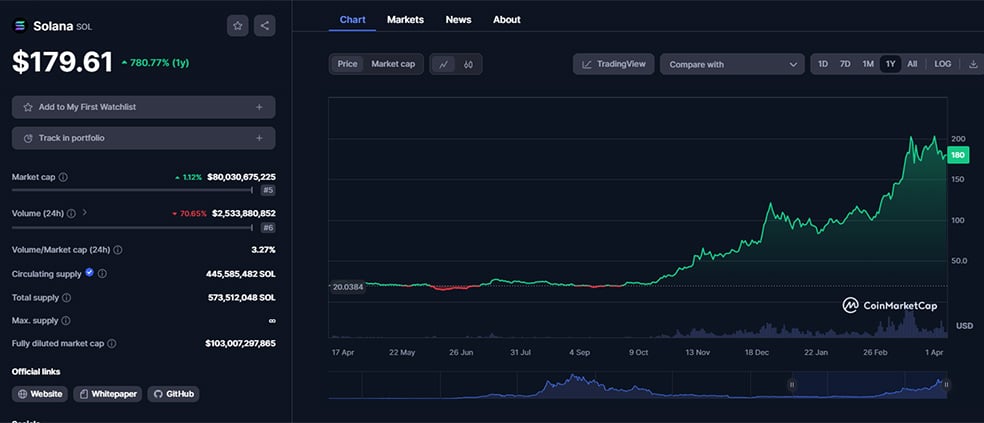
Task: Switch to candlestick chart view icon
Action: 468,64
